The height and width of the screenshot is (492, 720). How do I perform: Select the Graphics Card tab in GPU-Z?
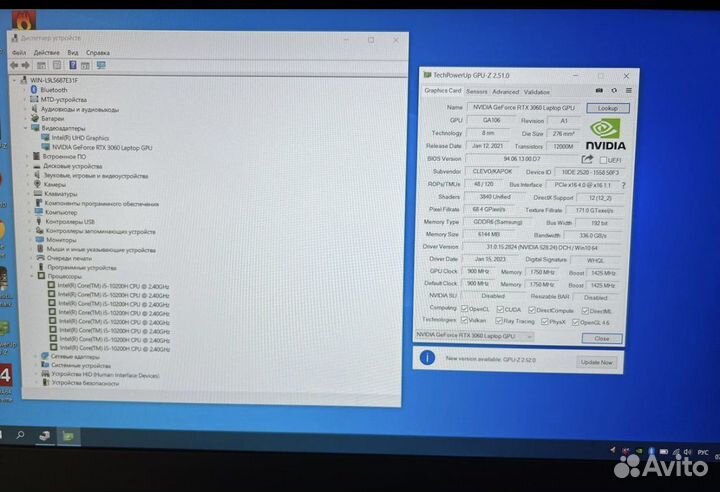tap(443, 90)
